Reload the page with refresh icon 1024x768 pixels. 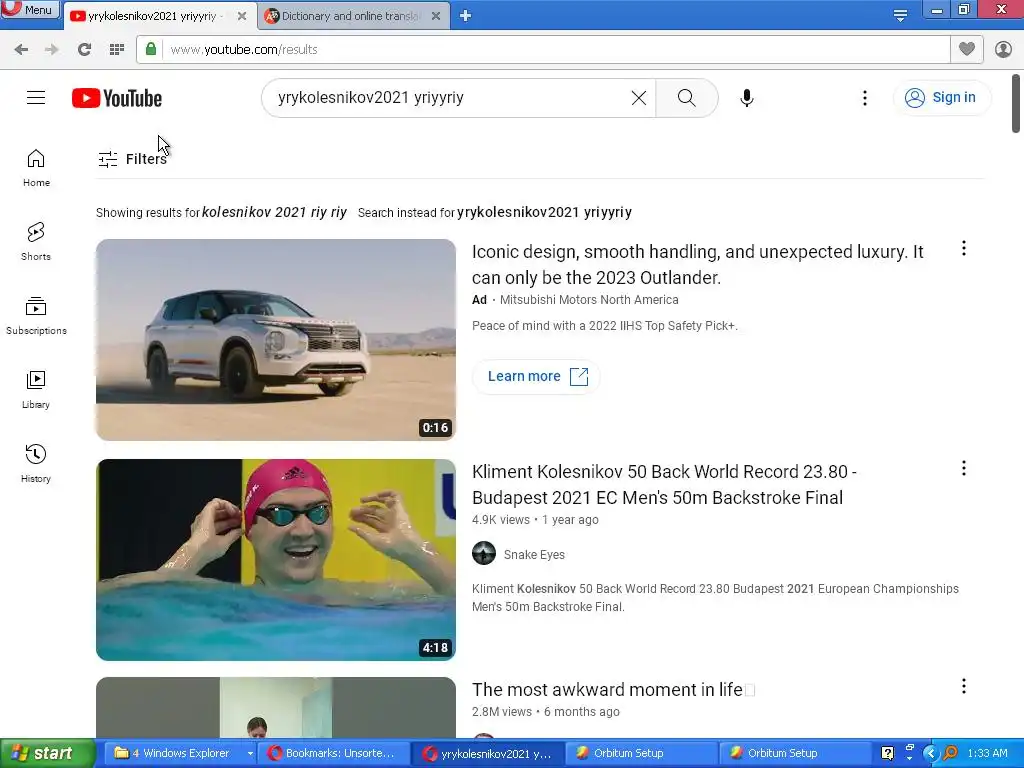tap(84, 50)
